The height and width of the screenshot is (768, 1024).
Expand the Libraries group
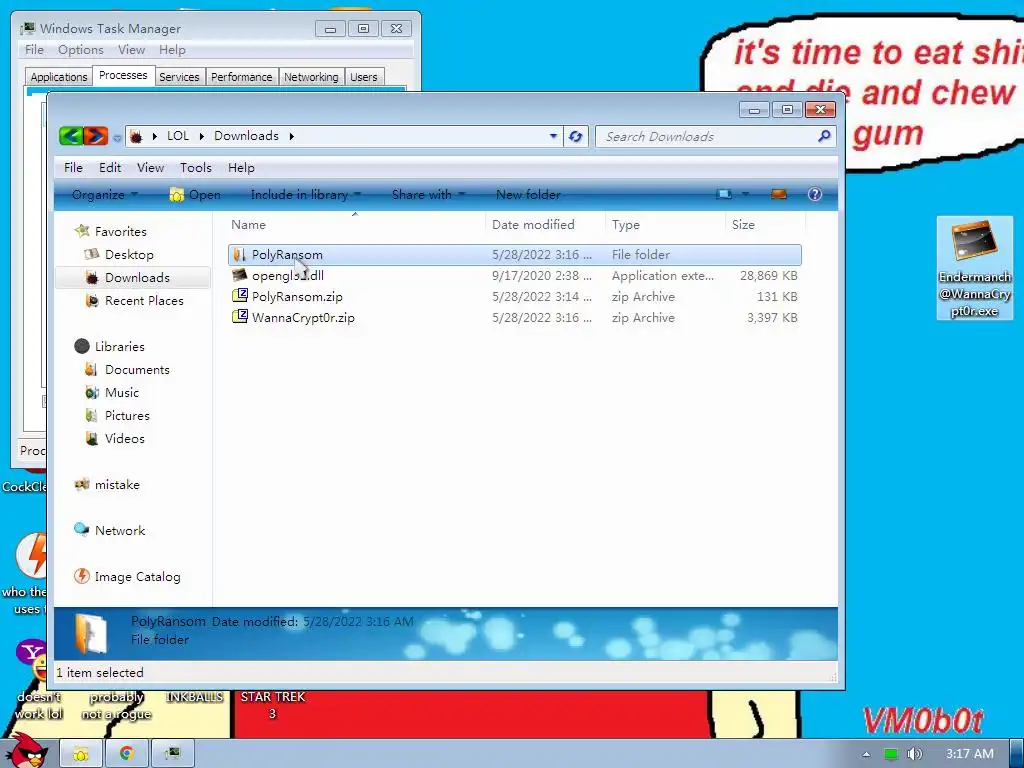coord(119,346)
